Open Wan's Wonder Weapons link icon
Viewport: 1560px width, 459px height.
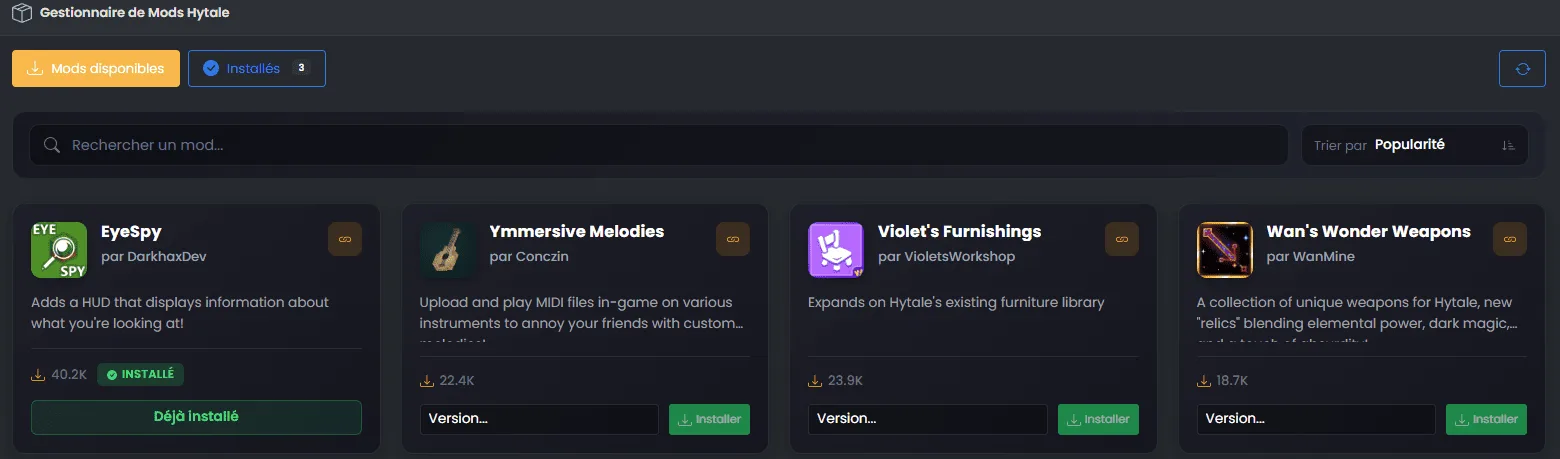(x=1510, y=240)
